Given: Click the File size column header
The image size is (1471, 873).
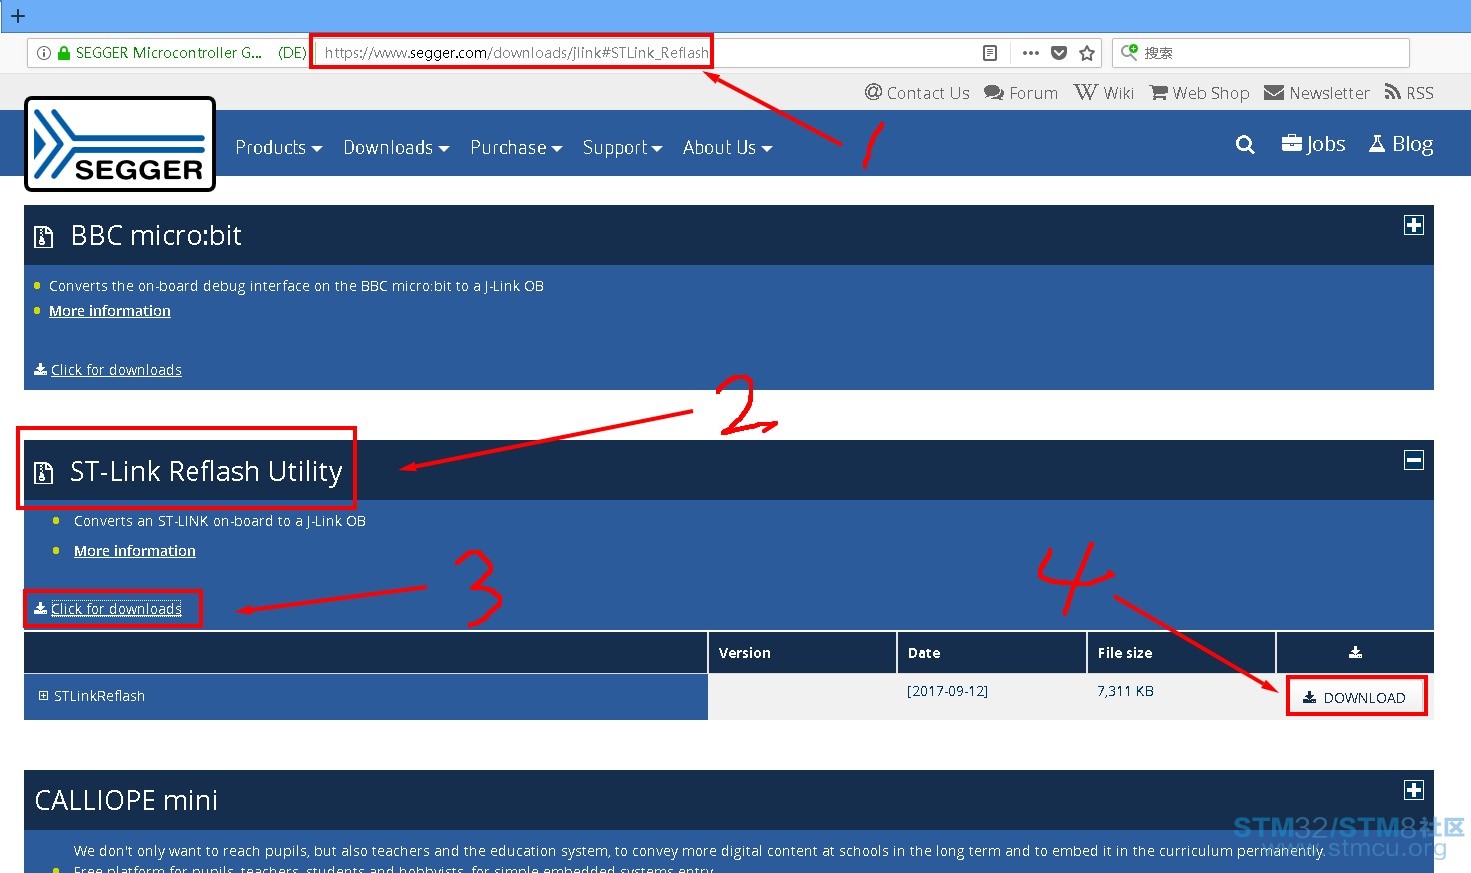Looking at the screenshot, I should pos(1125,653).
